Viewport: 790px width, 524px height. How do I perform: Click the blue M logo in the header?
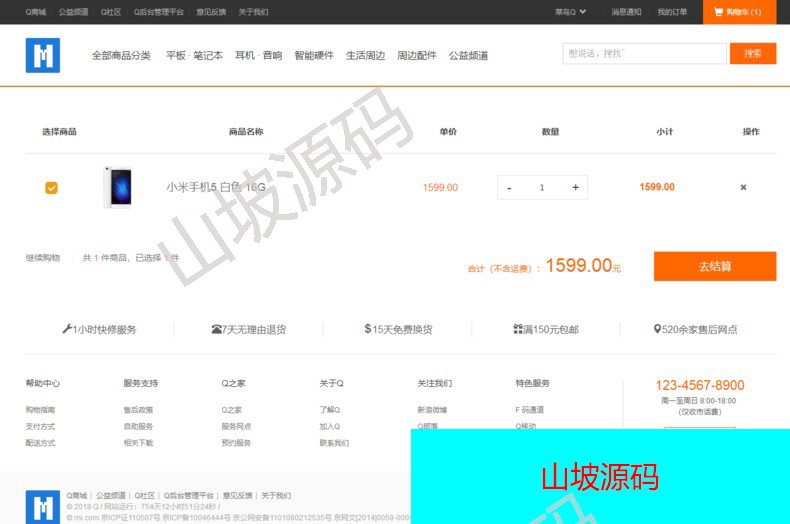click(x=43, y=55)
